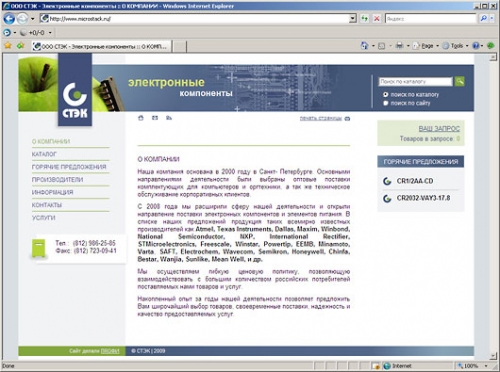Click the browser Home toolbar icon
This screenshot has width=500, height=372.
pyautogui.click(x=365, y=46)
